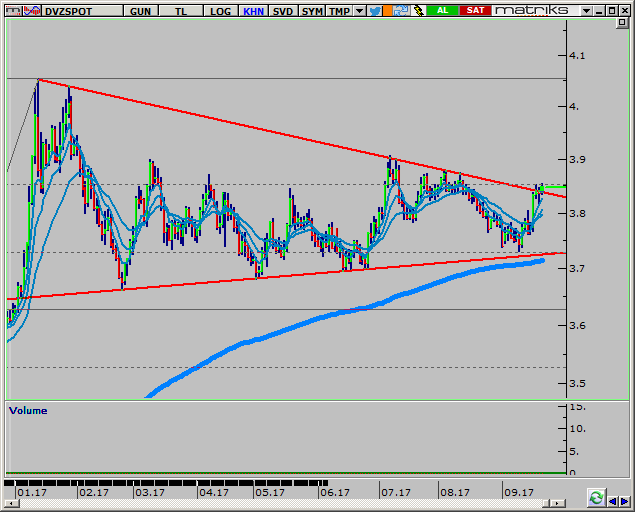
Task: Select the short green horizontal line at last price
Action: (x=555, y=187)
